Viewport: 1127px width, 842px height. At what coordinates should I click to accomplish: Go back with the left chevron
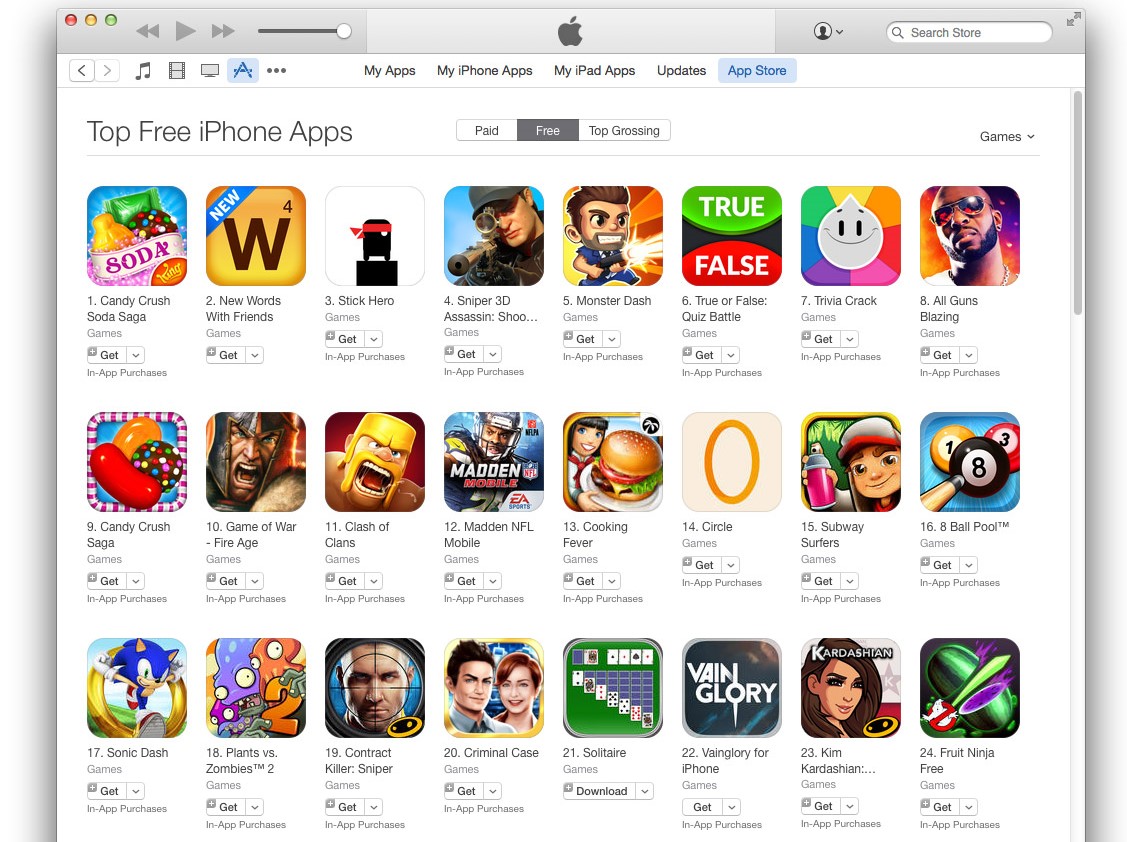tap(82, 70)
